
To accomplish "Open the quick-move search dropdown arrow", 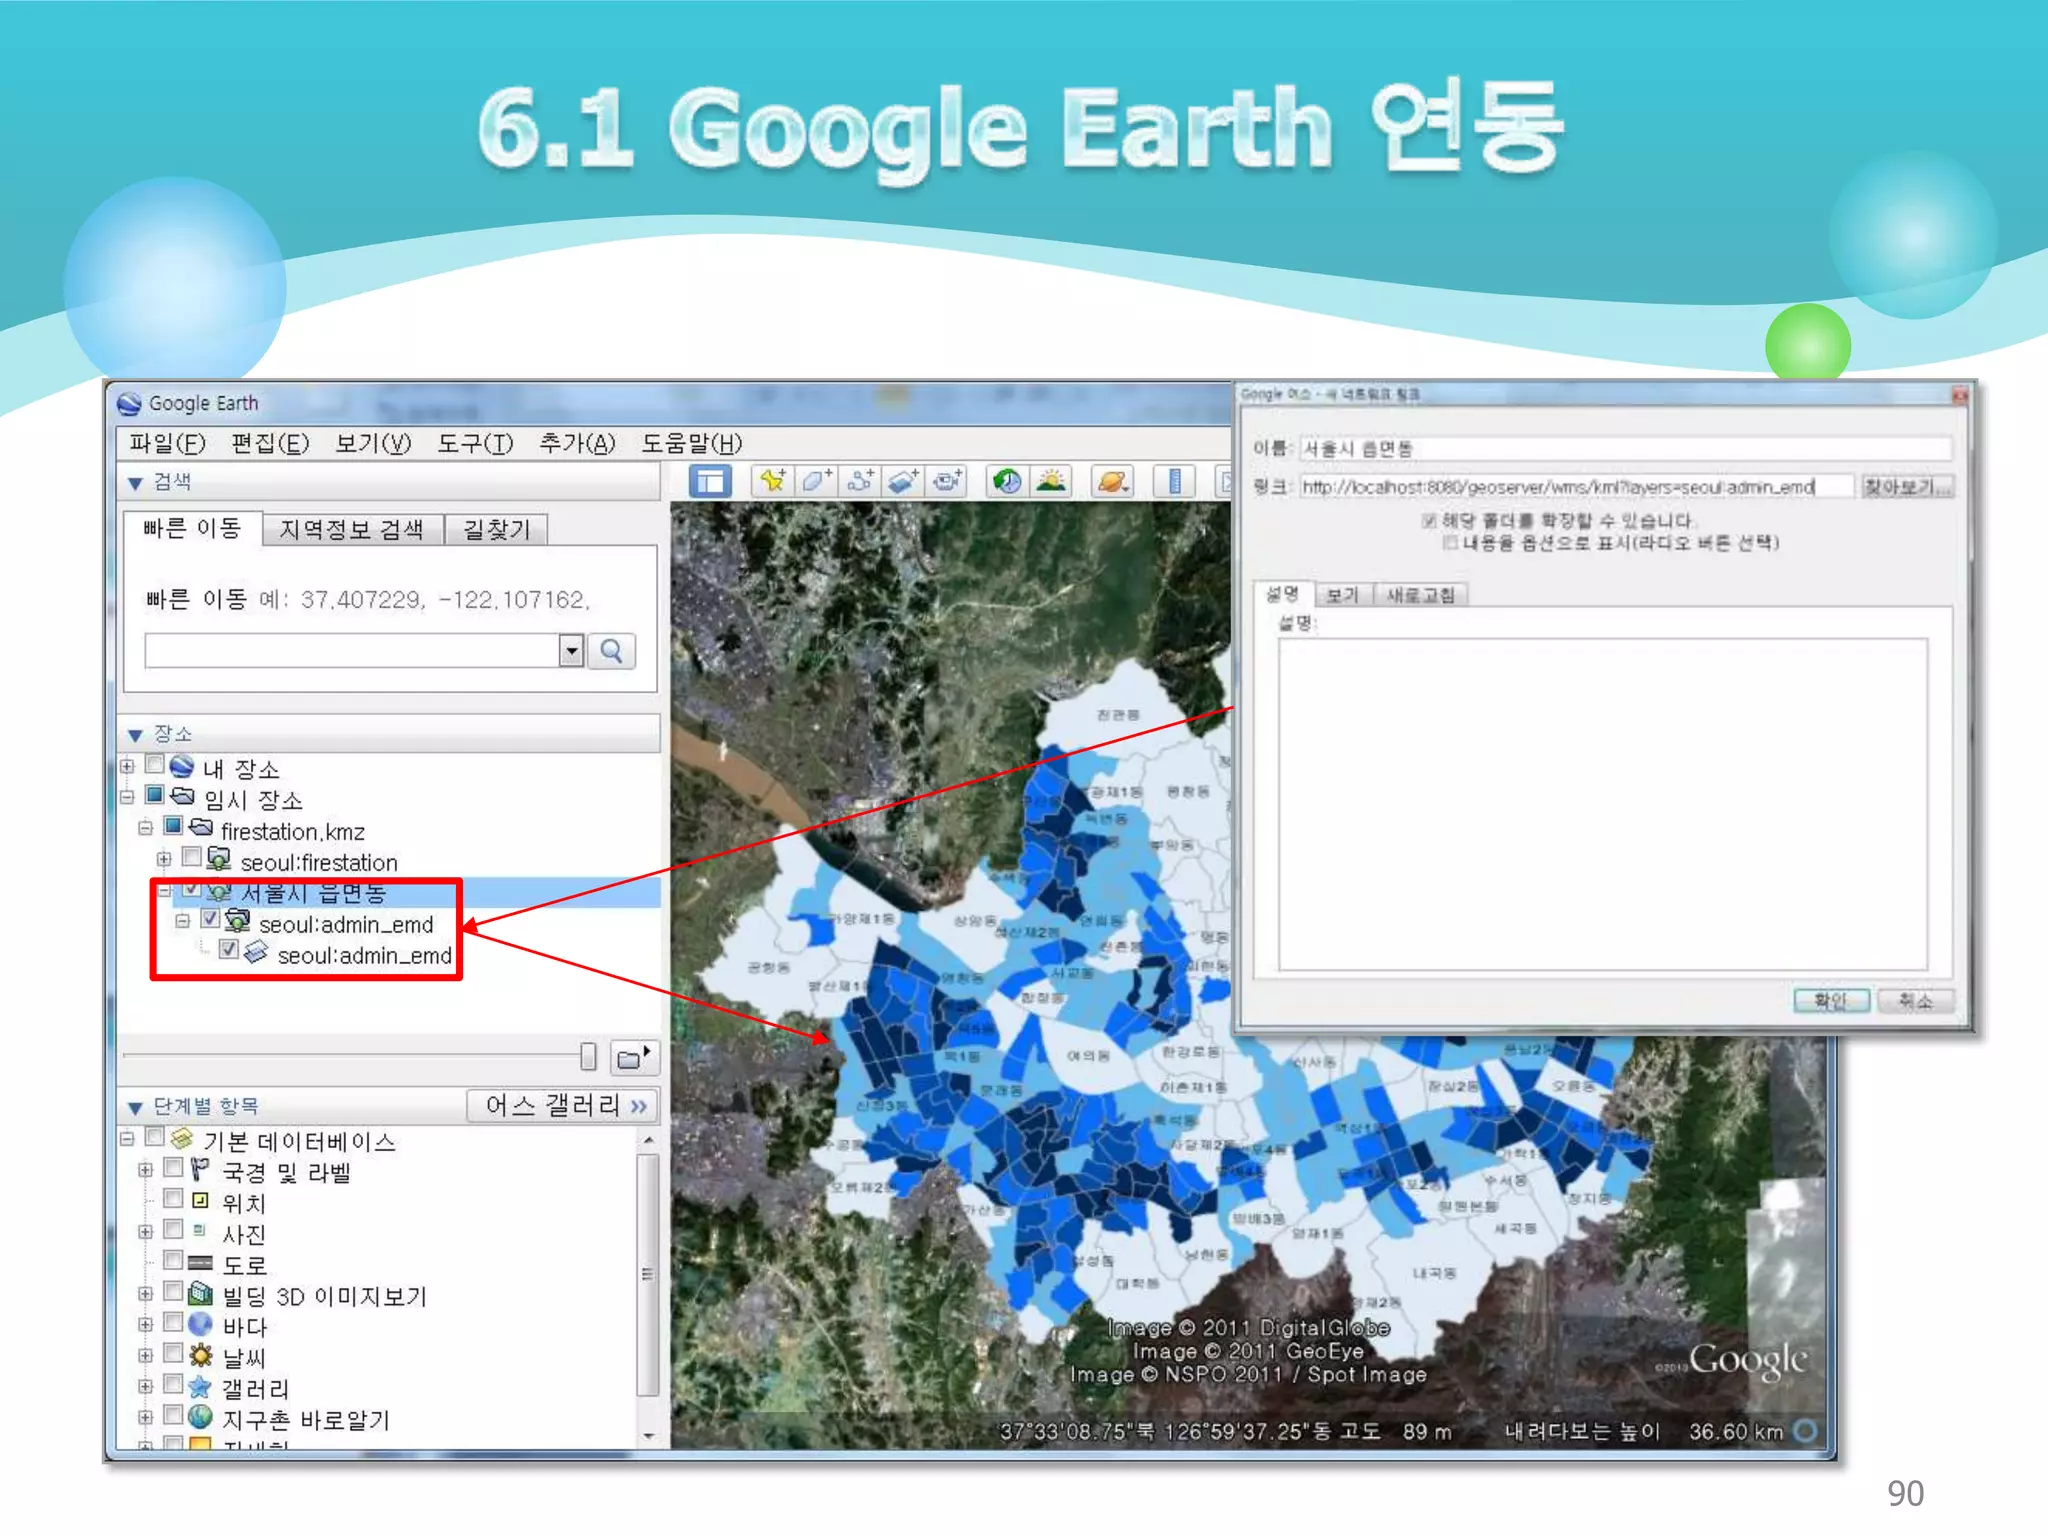I will (x=571, y=652).
